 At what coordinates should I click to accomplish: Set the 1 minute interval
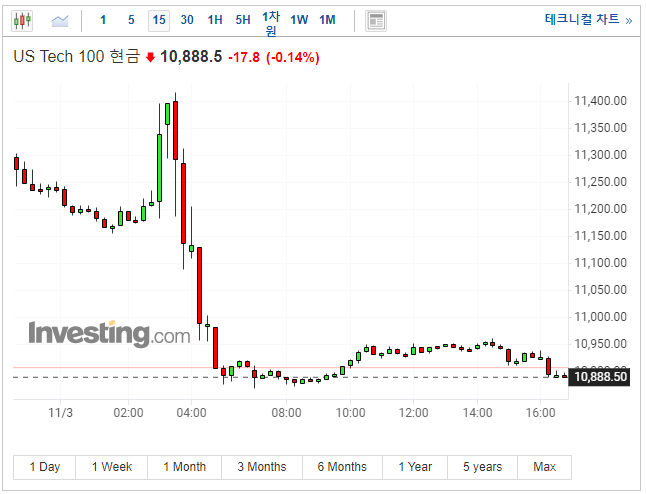[103, 20]
